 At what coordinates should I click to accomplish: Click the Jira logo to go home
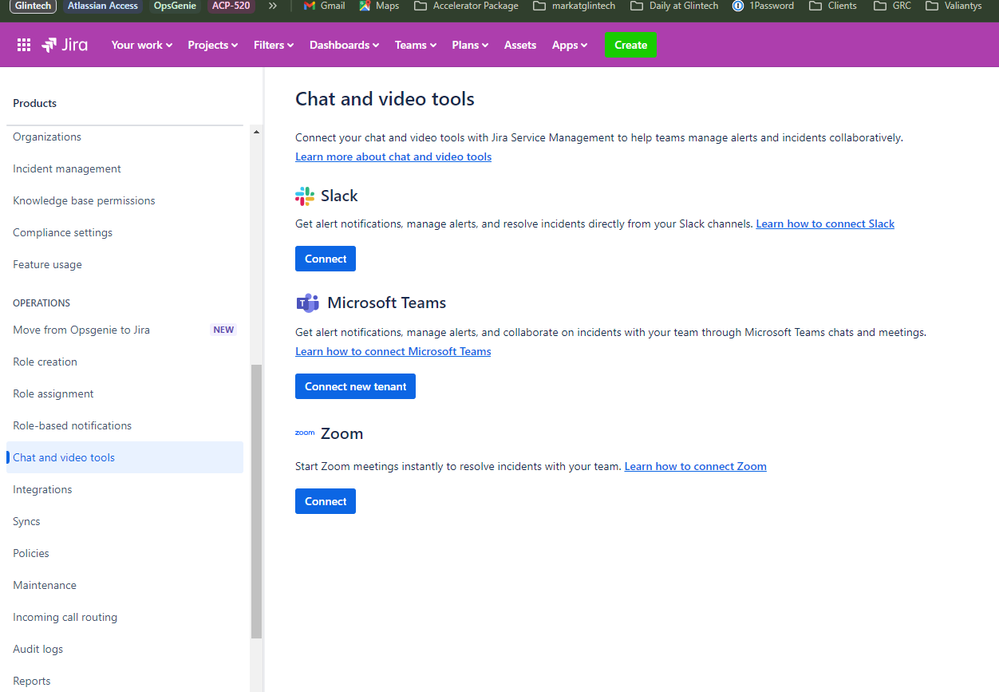(x=64, y=45)
